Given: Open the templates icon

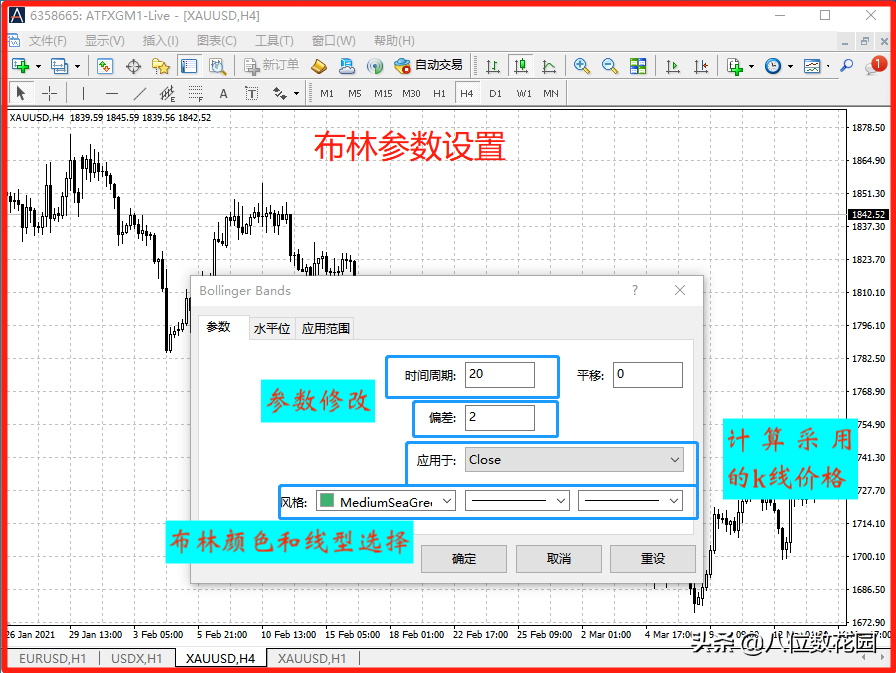Looking at the screenshot, I should tap(812, 66).
